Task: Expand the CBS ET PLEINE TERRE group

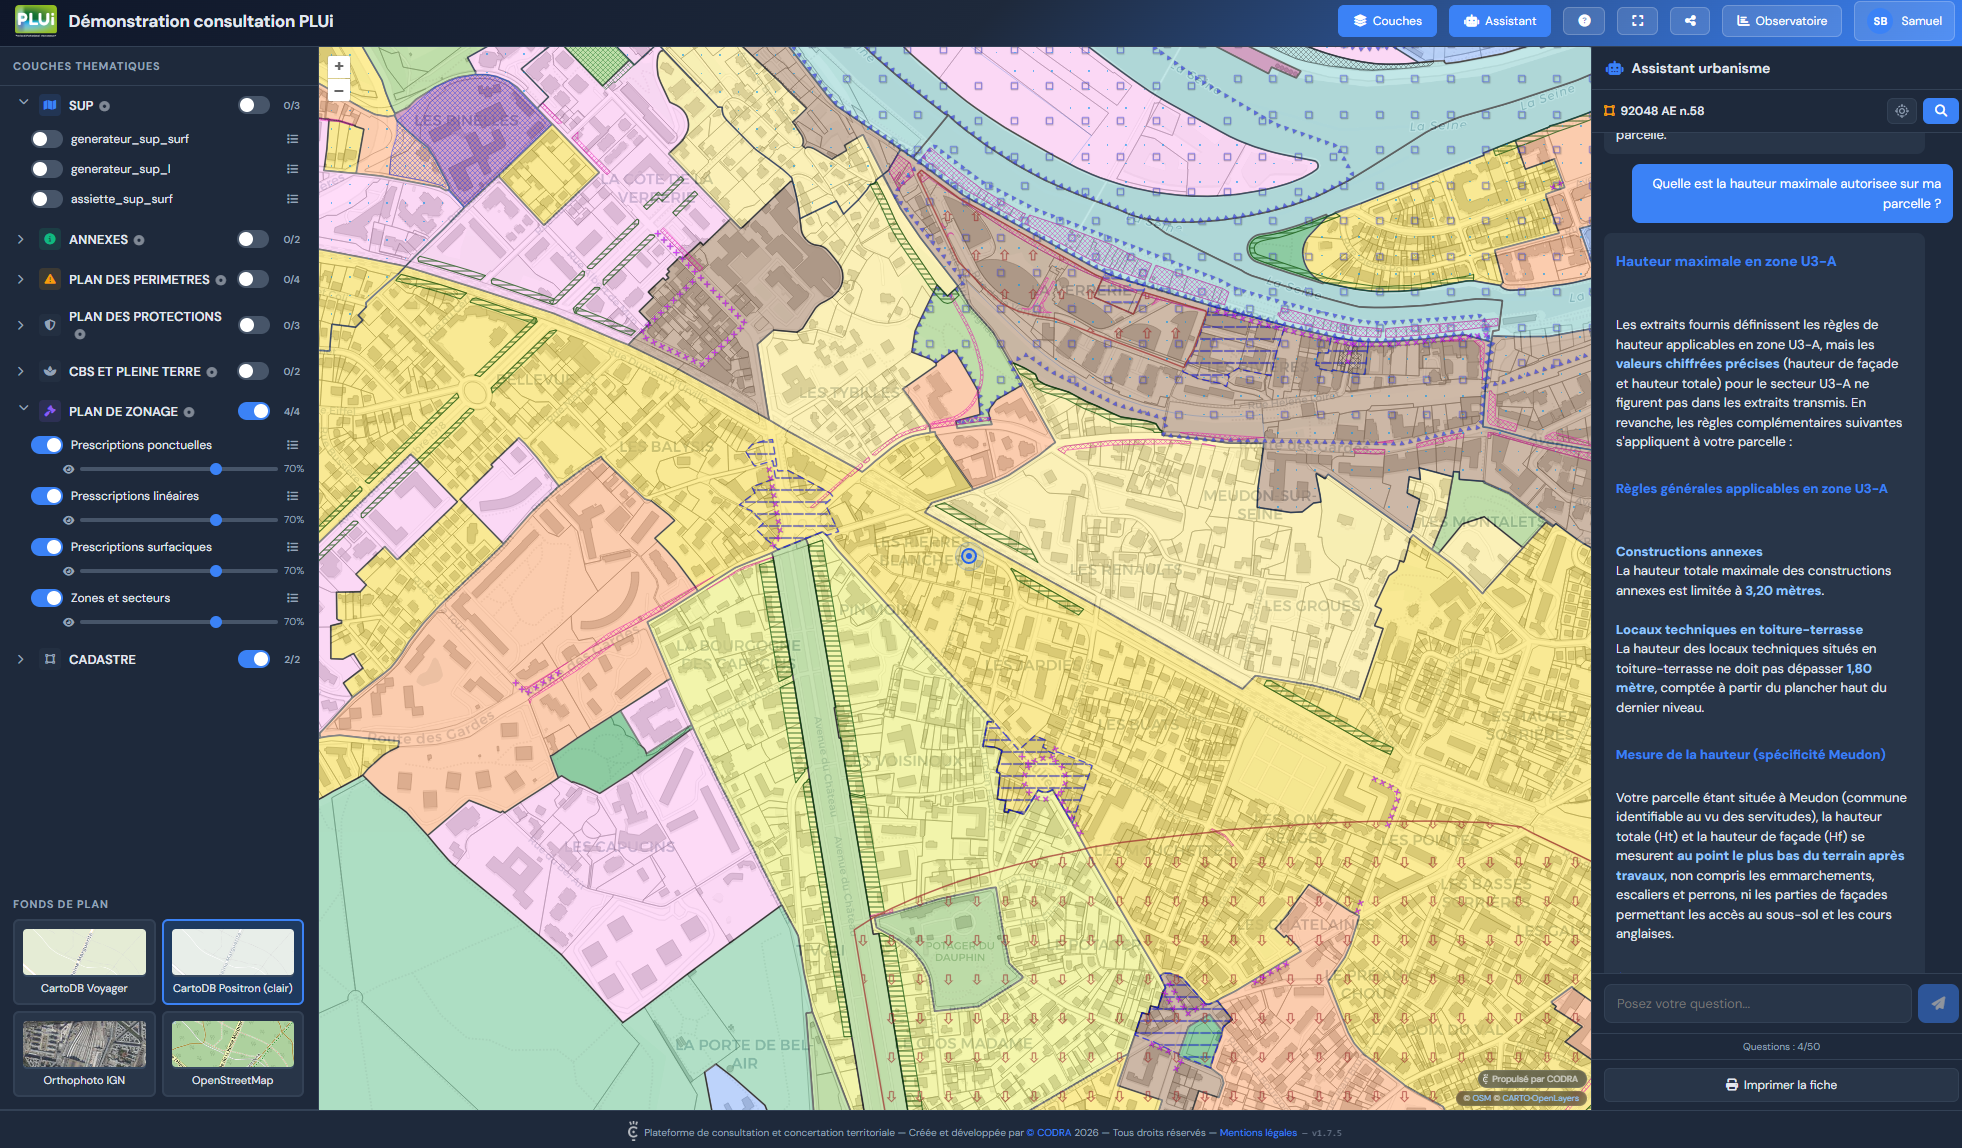Action: pyautogui.click(x=21, y=371)
